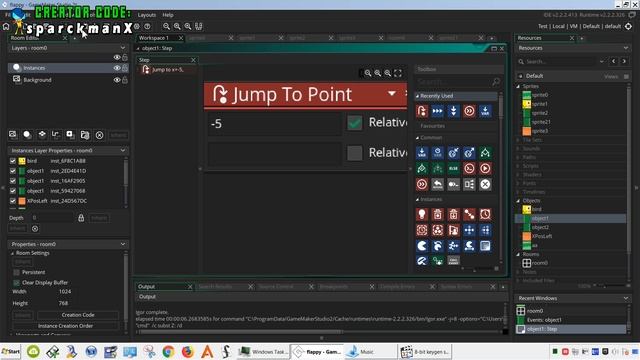Select the Create Instance lightbulb icon
This screenshot has width=640, height=360.
pos(422,214)
